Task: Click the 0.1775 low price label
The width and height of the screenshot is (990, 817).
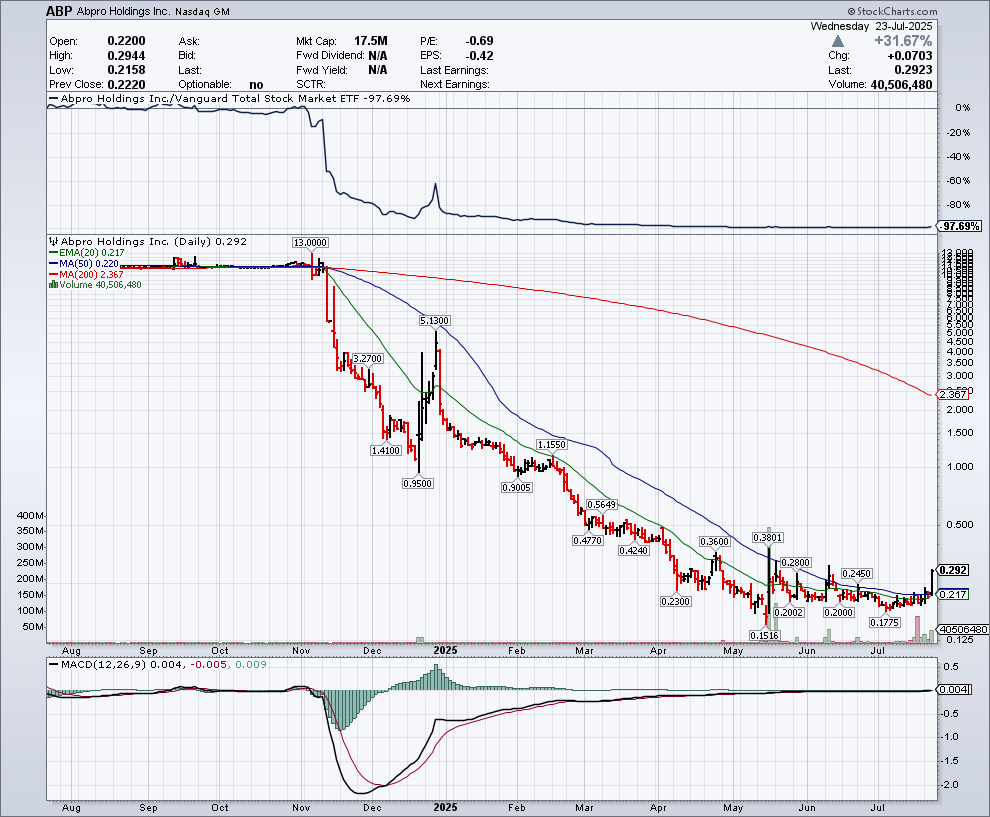Action: [x=884, y=623]
